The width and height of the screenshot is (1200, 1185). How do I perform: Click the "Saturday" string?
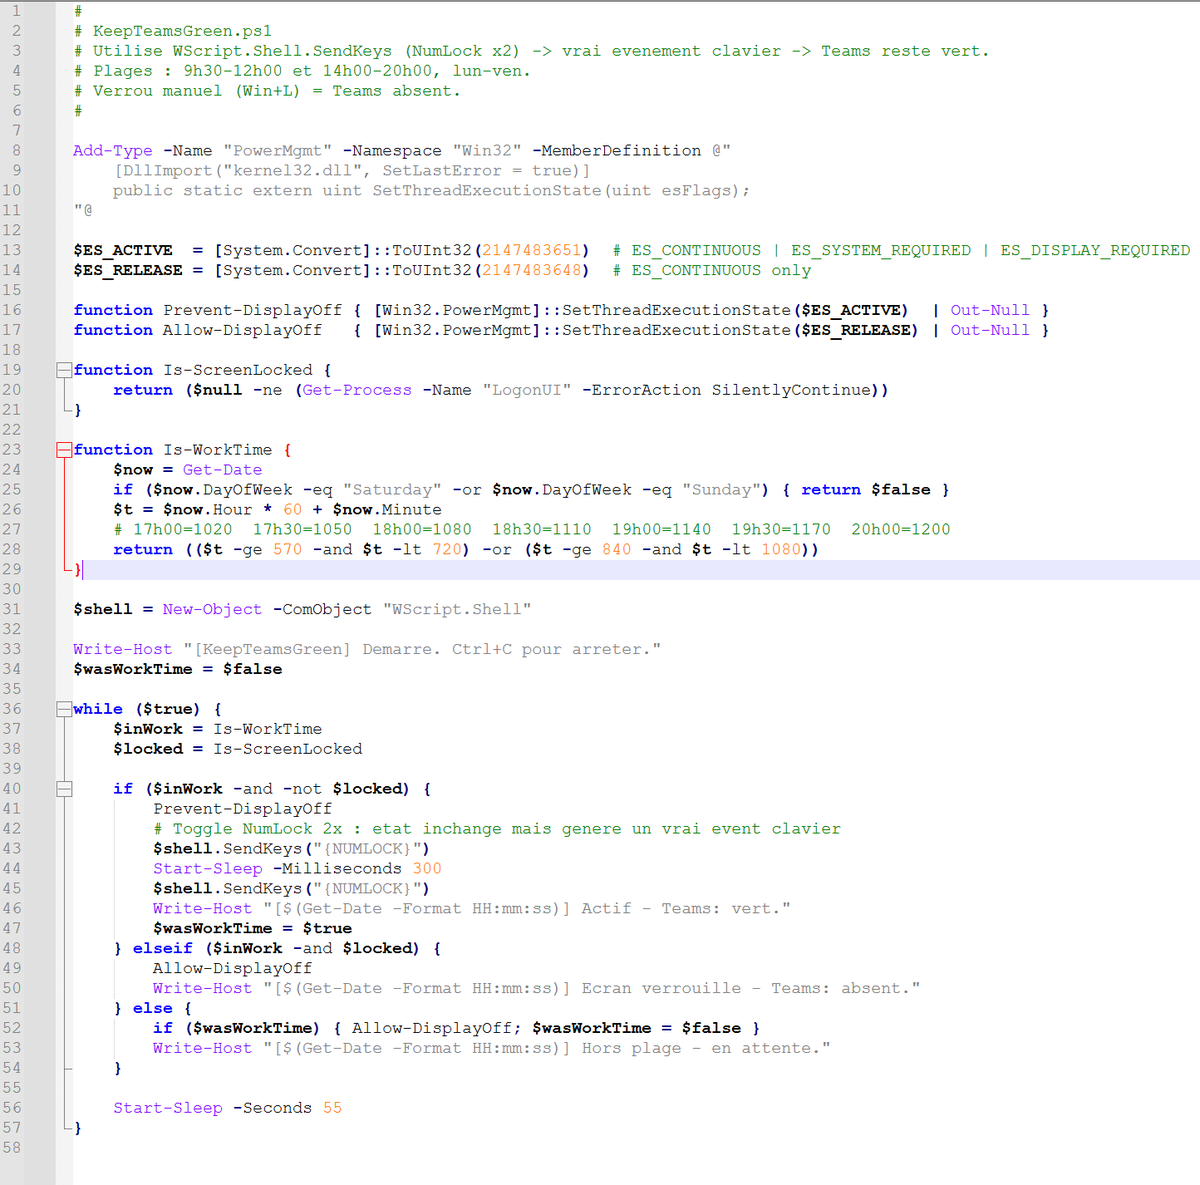point(392,490)
